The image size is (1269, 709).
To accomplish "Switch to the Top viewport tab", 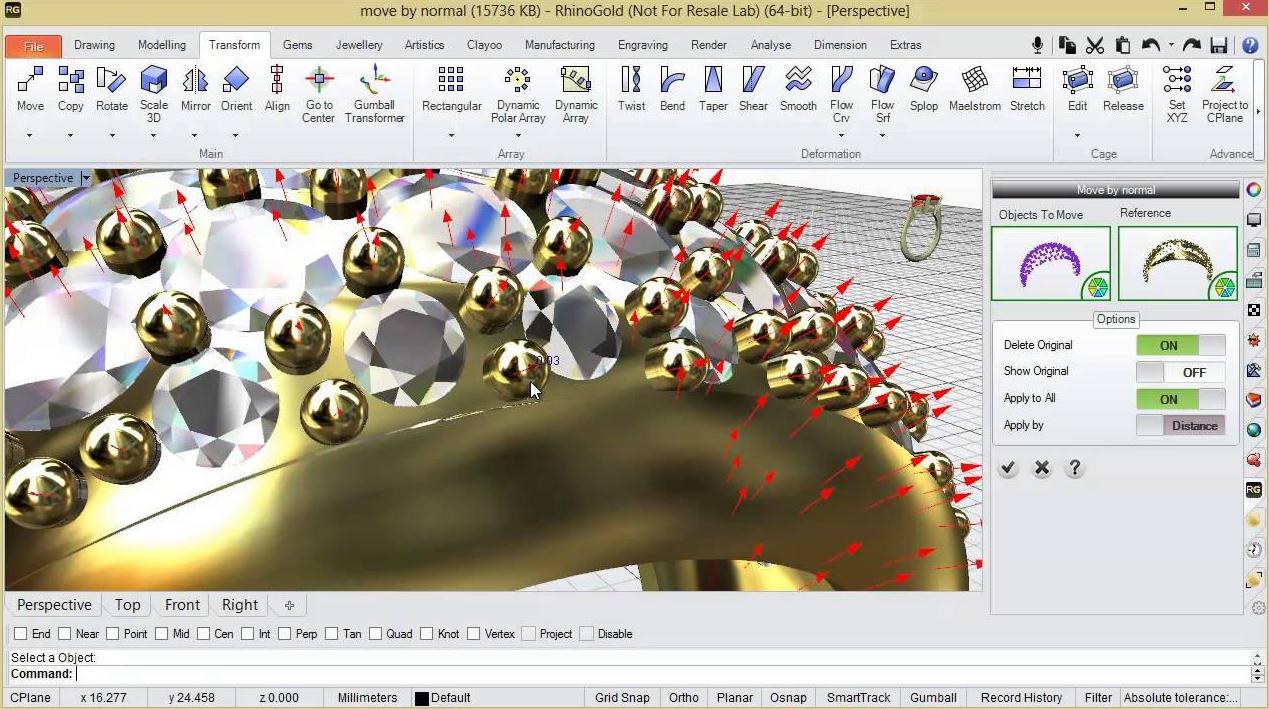I will [x=128, y=605].
